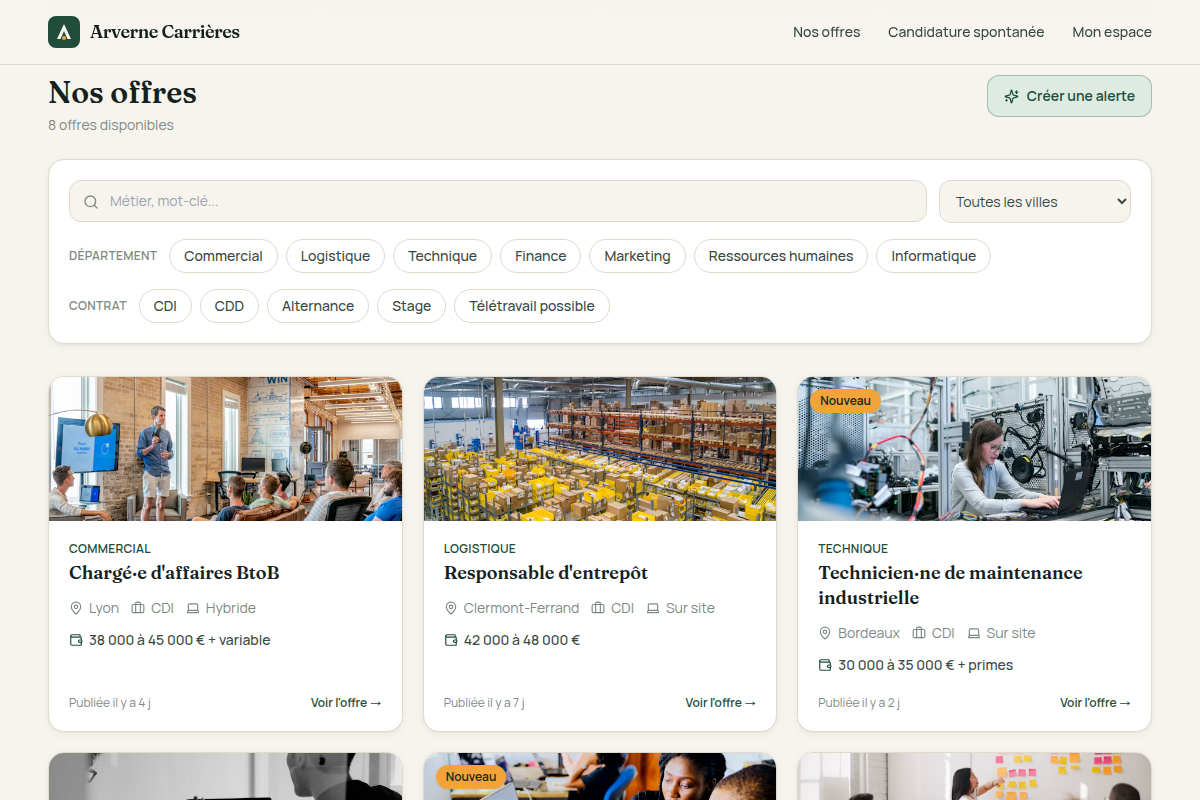Viewport: 1200px width, 800px height.
Task: Toggle the Commercial department filter
Action: tap(223, 256)
